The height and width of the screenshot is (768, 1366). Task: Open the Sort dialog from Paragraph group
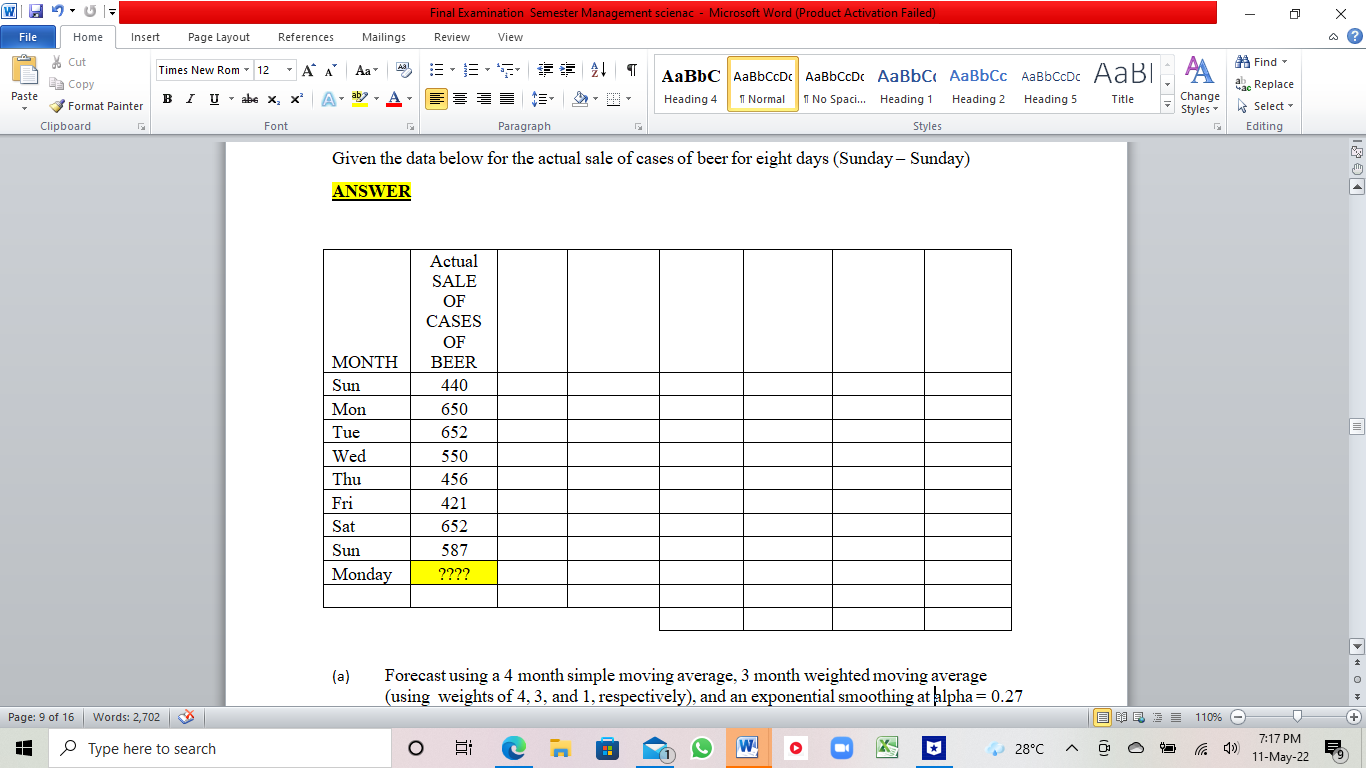pyautogui.click(x=597, y=70)
